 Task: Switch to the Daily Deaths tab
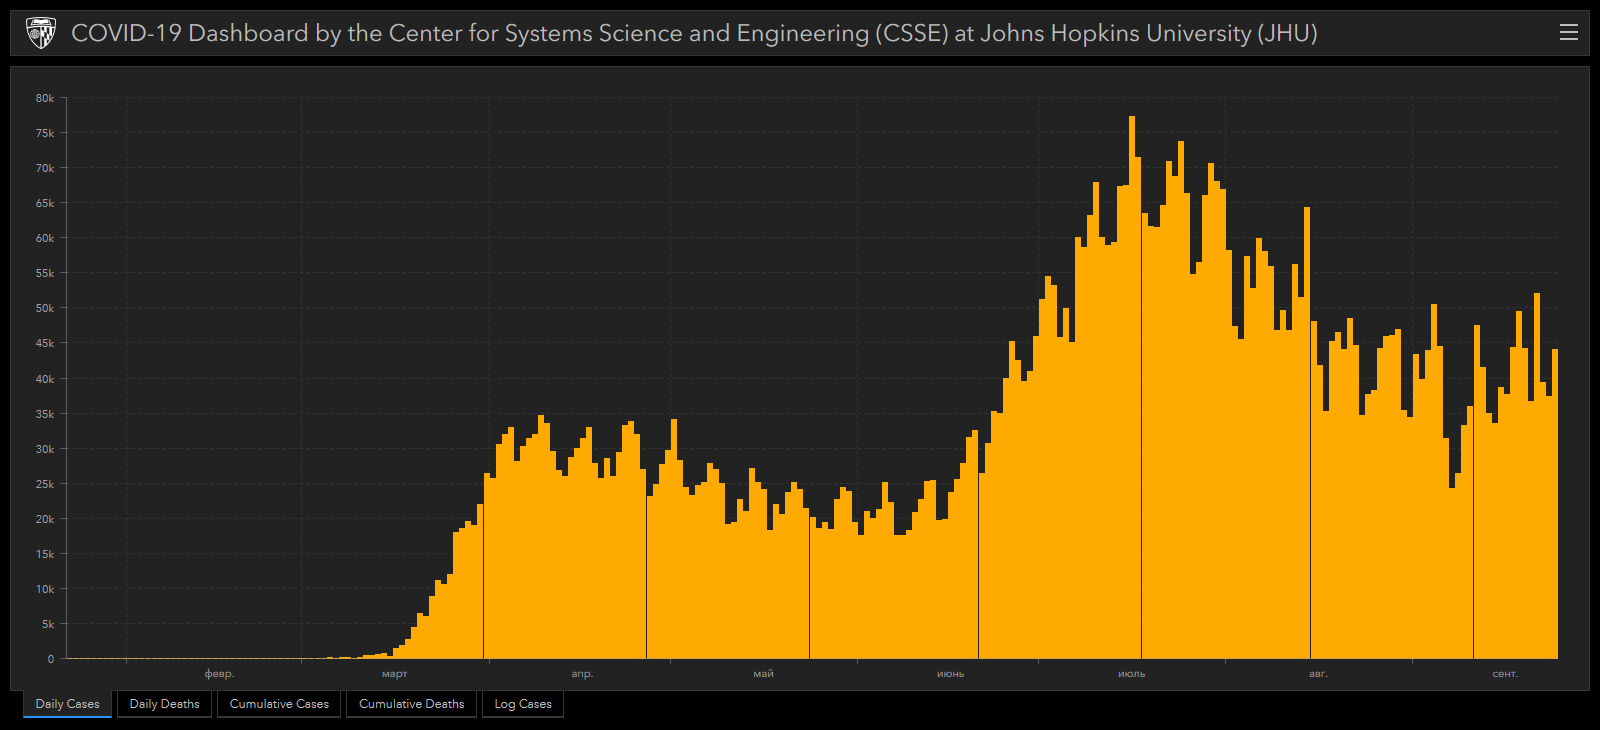pos(165,704)
